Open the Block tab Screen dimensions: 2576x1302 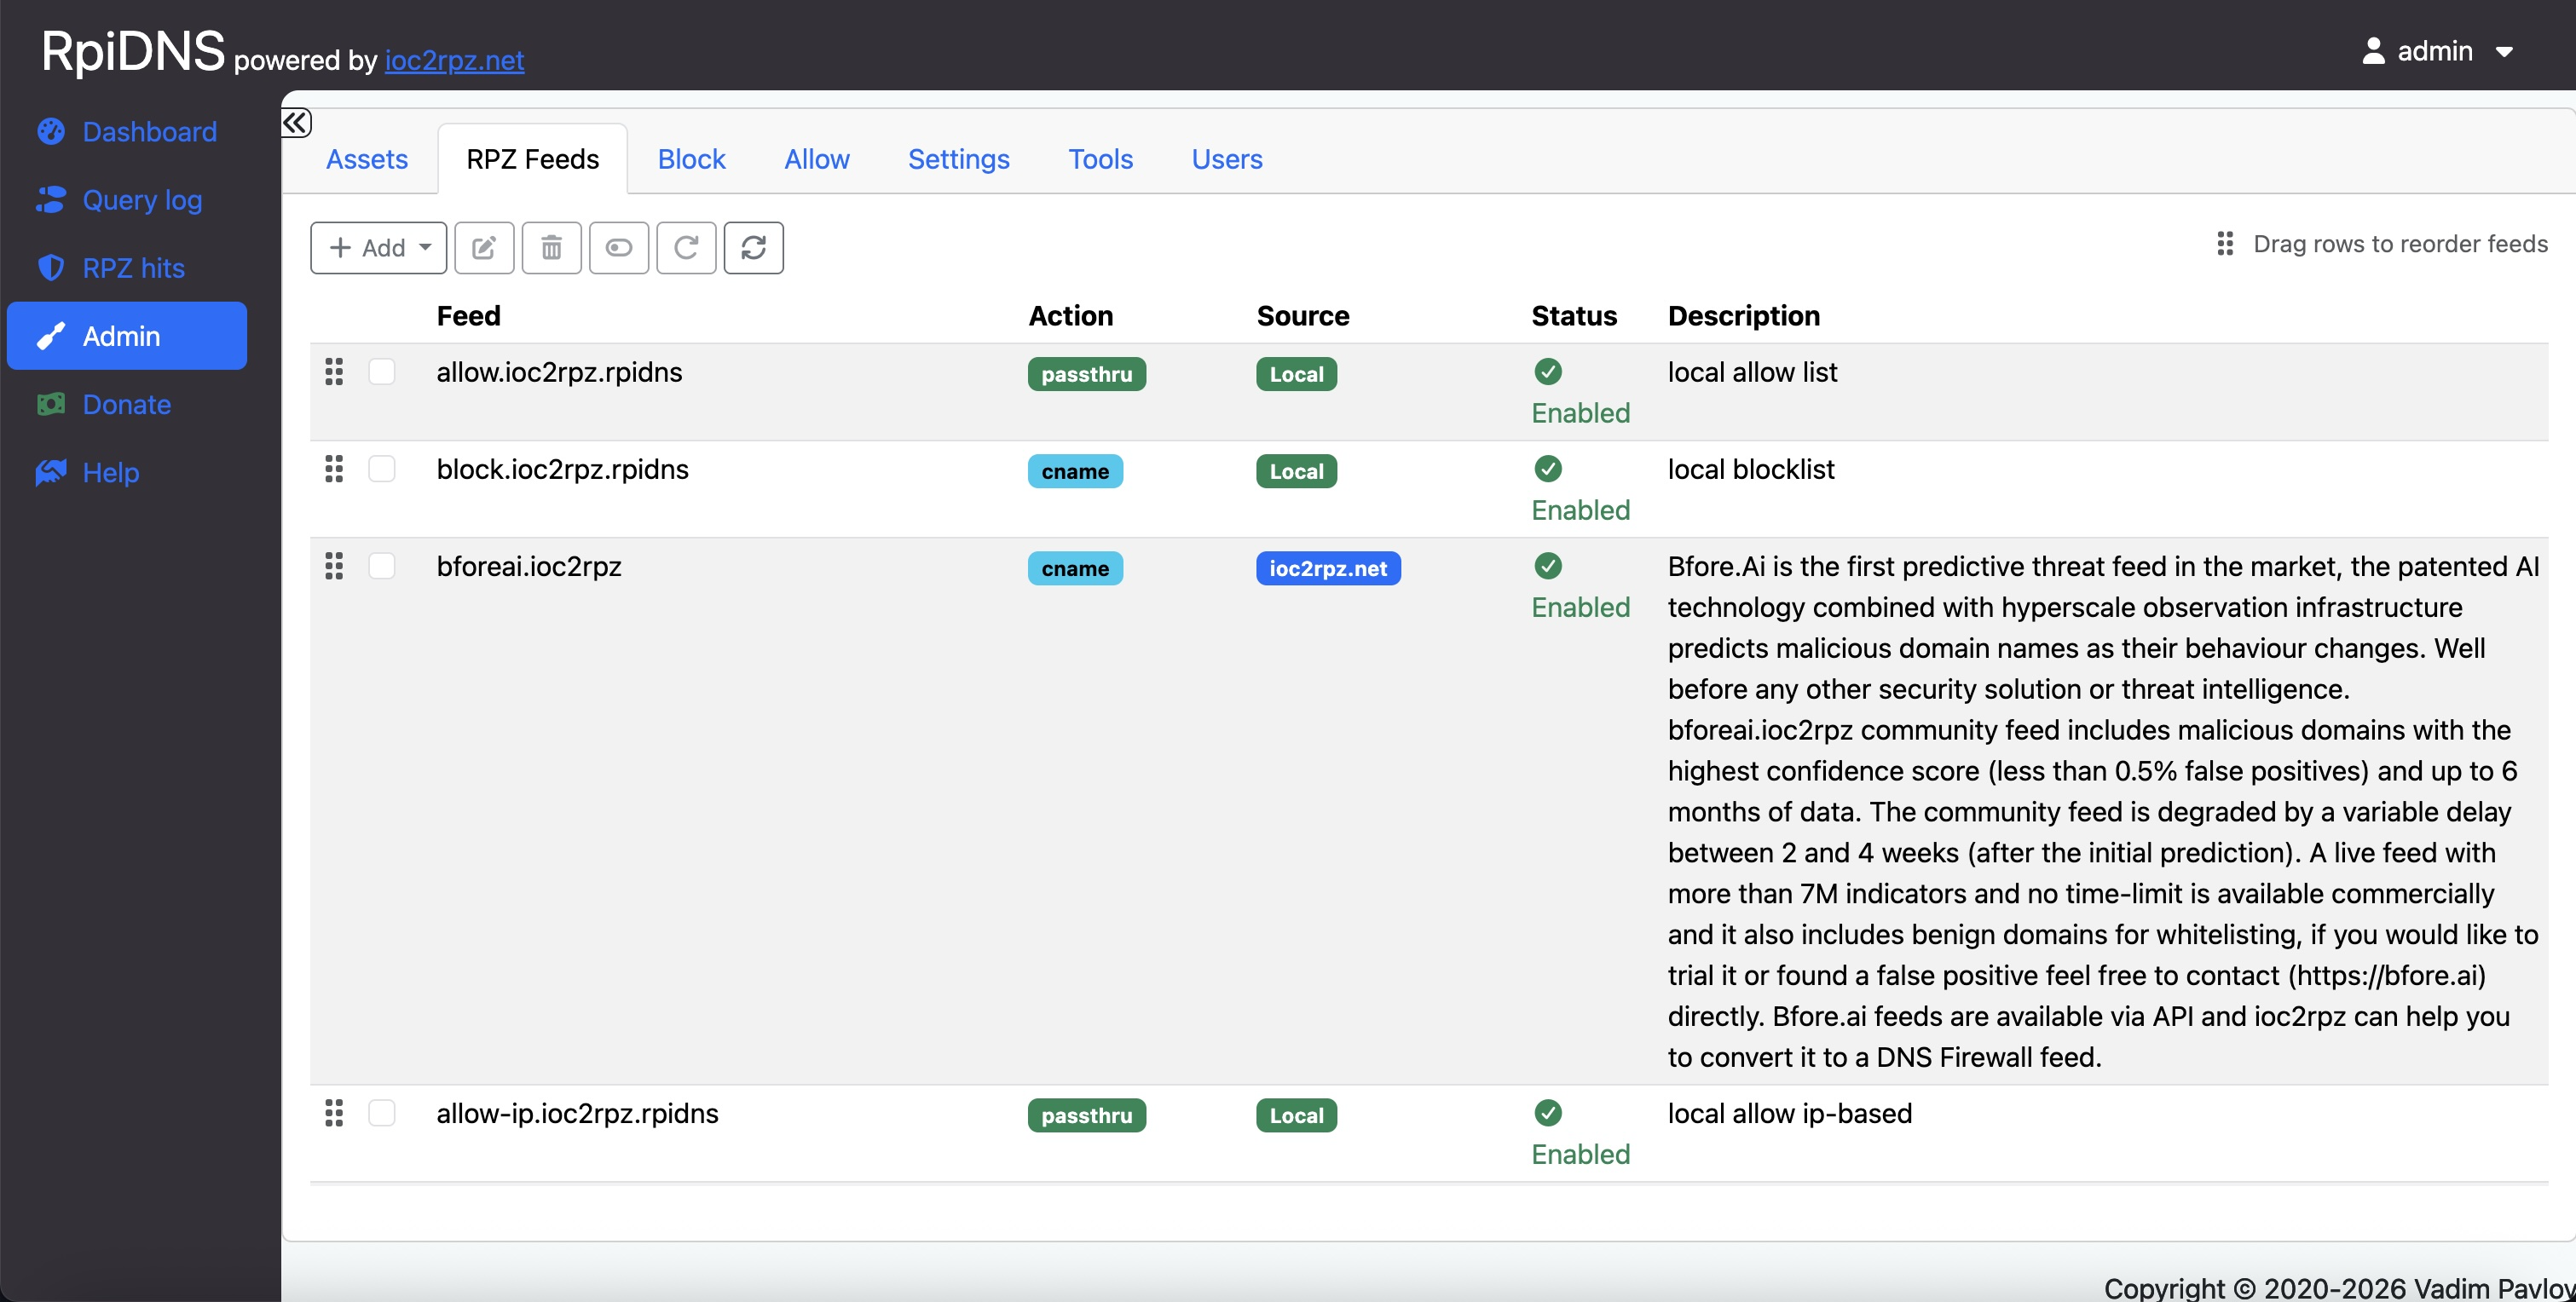coord(691,159)
